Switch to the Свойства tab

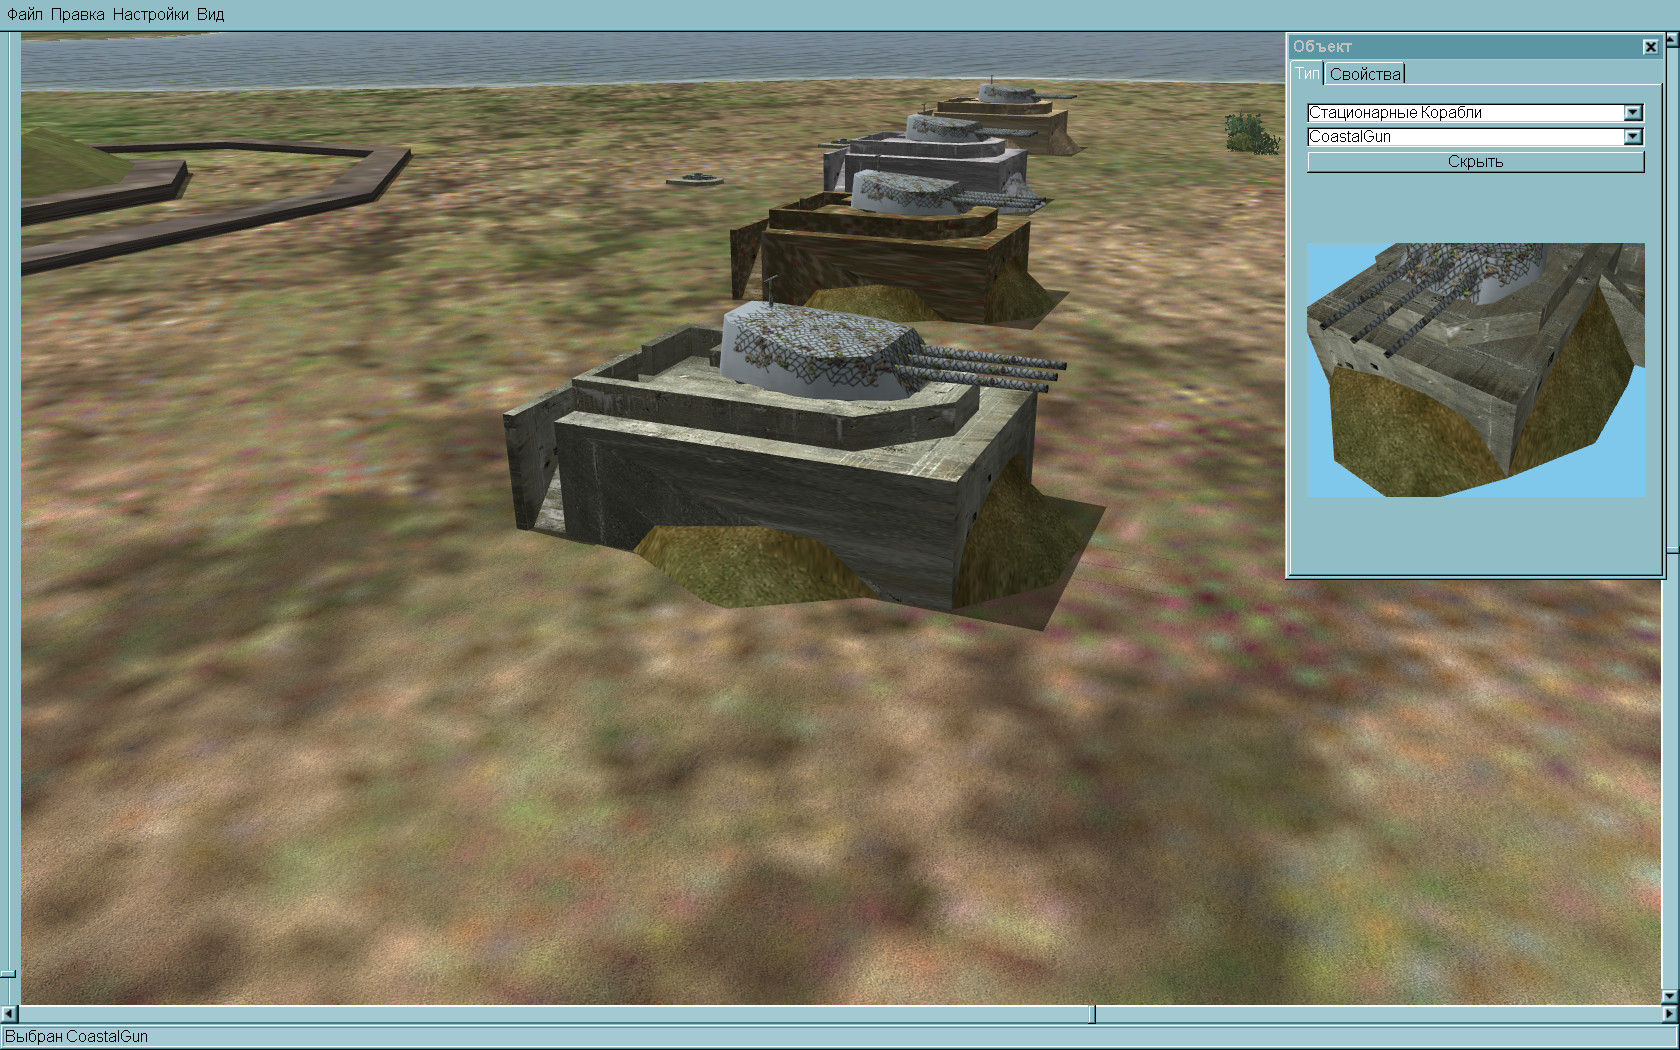[1365, 74]
